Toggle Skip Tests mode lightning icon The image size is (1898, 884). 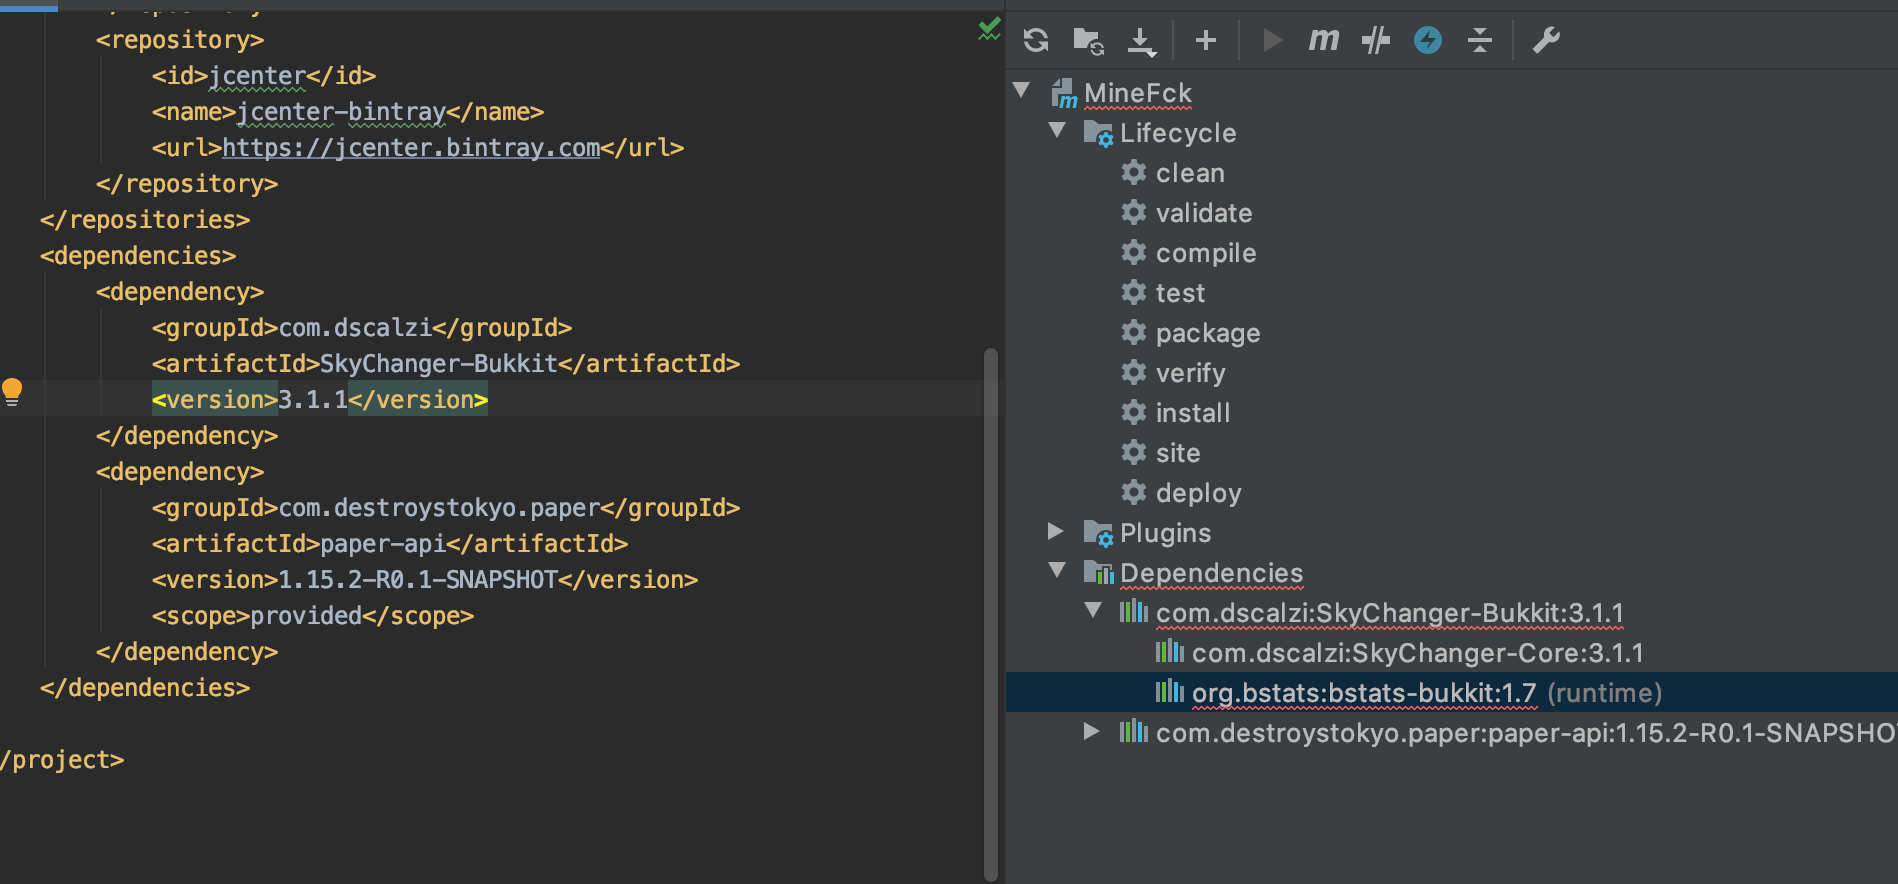click(x=1428, y=40)
